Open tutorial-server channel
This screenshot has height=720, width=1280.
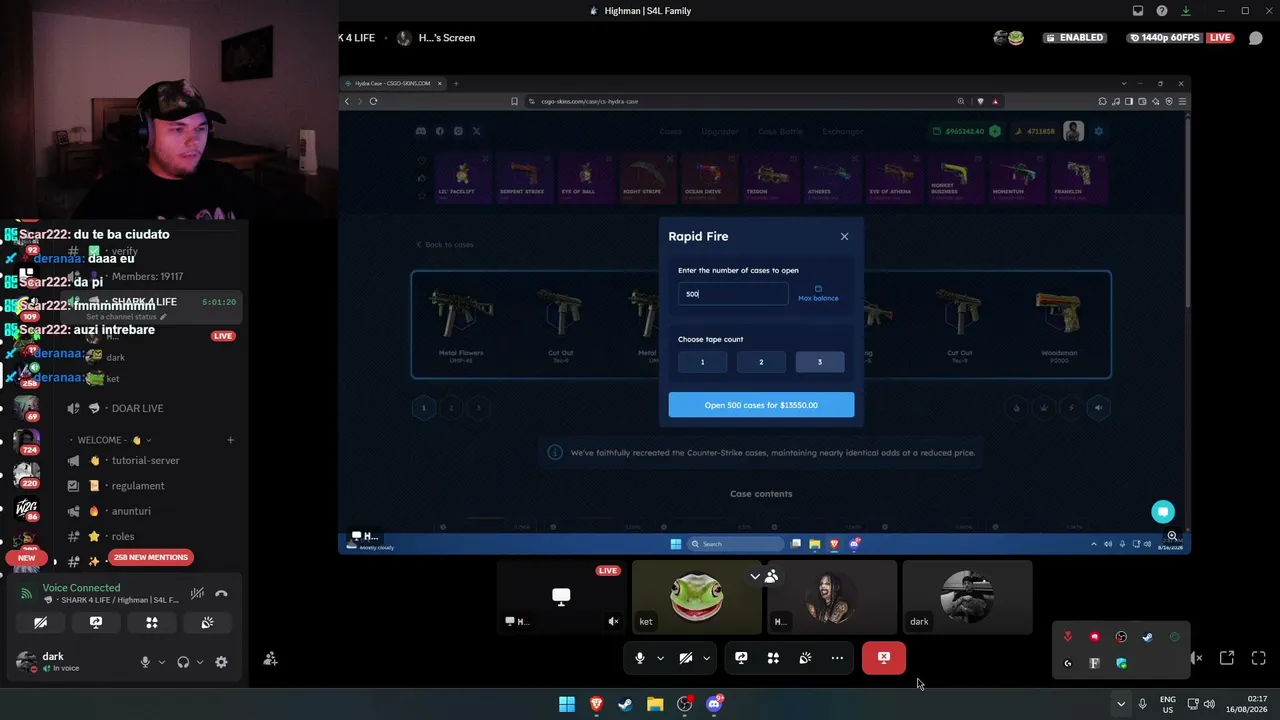(145, 461)
